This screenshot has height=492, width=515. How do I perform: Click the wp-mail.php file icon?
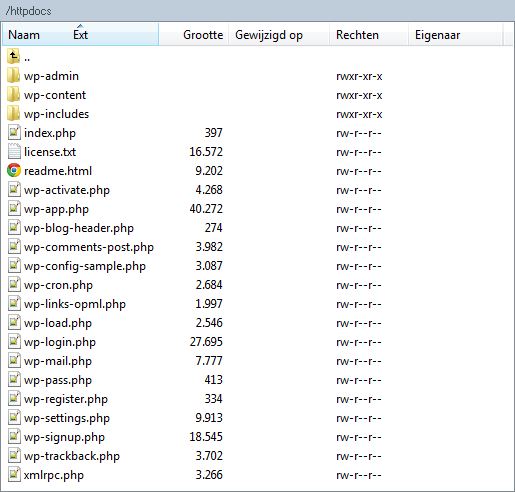point(14,361)
